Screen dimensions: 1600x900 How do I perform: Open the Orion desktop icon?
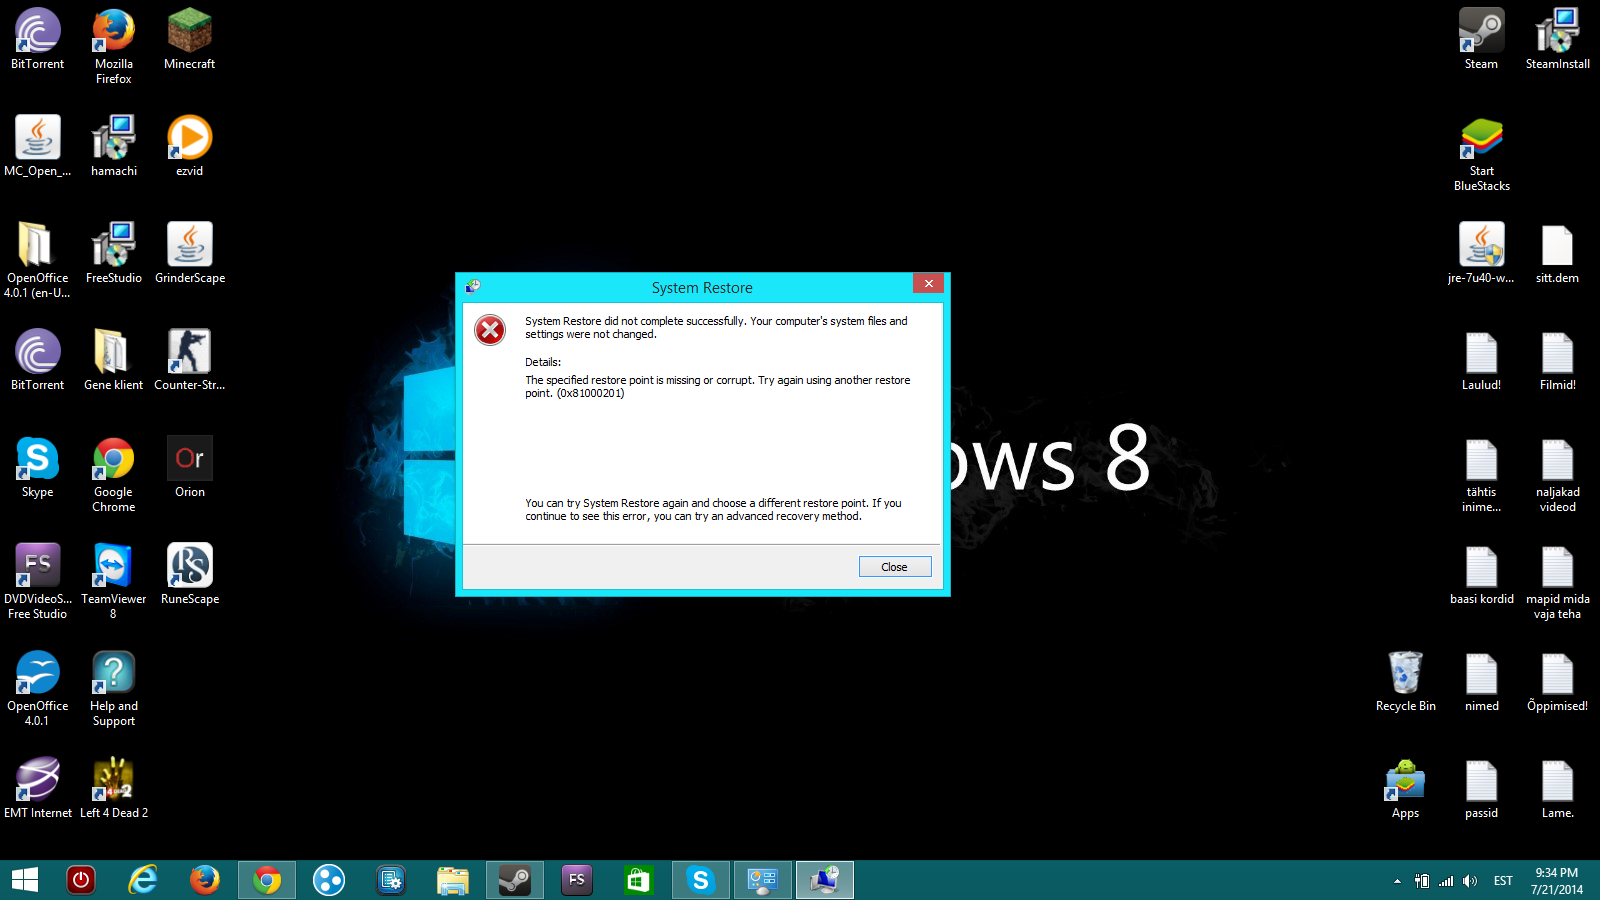point(189,466)
